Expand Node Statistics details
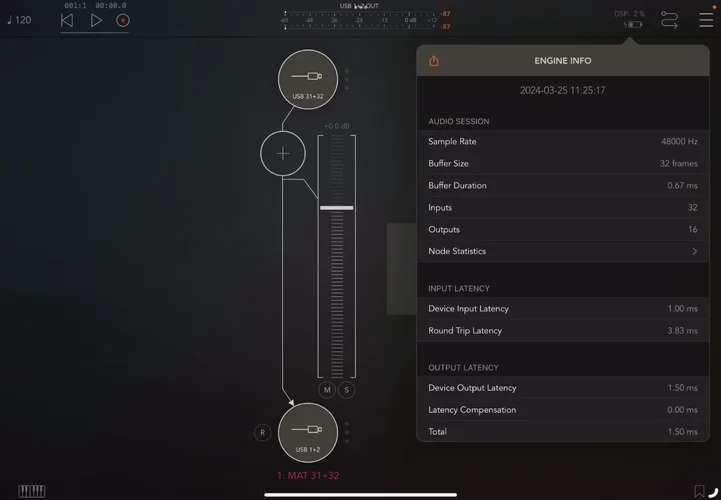721x500 pixels. (x=563, y=251)
